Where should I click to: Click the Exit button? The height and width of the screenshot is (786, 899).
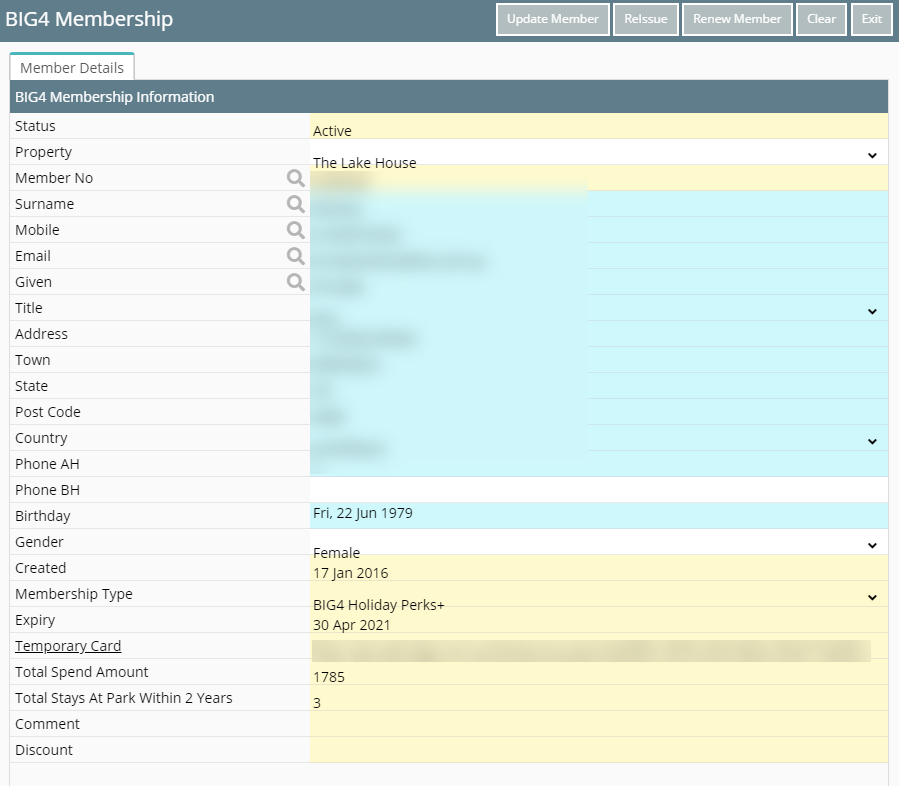click(871, 19)
